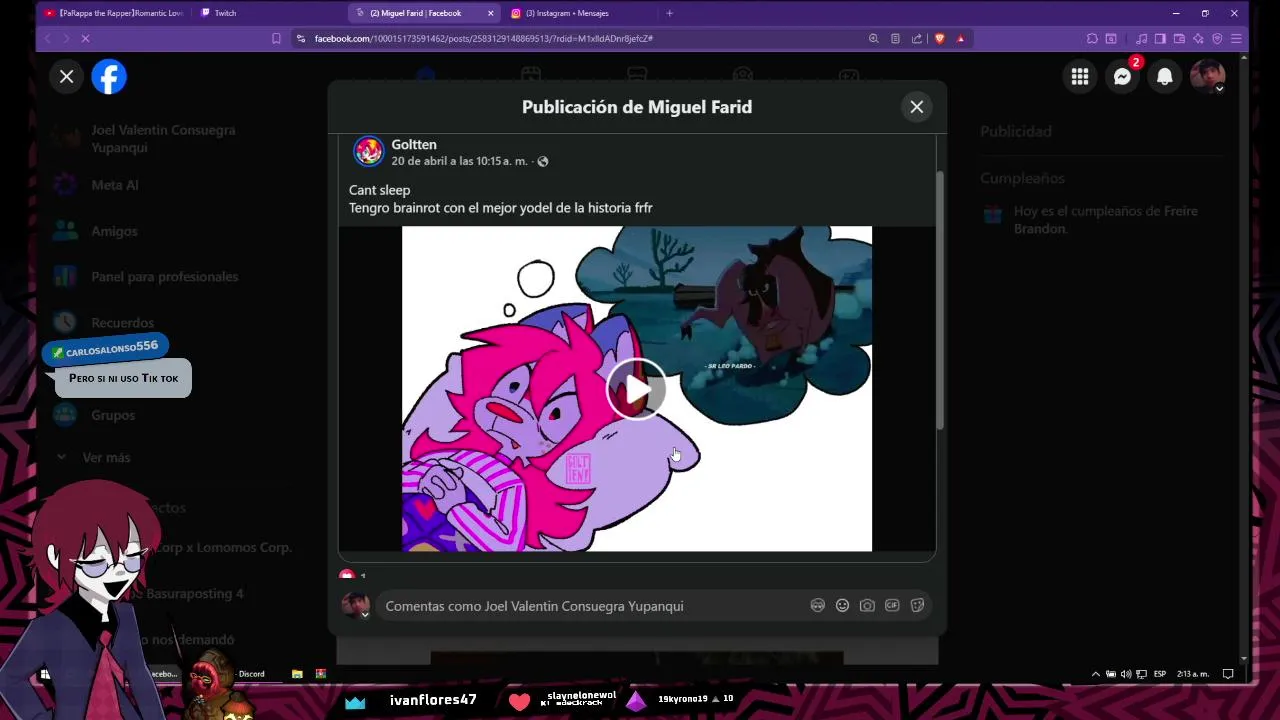Attach a photo with the camera icon
This screenshot has height=720, width=1280.
(x=867, y=605)
